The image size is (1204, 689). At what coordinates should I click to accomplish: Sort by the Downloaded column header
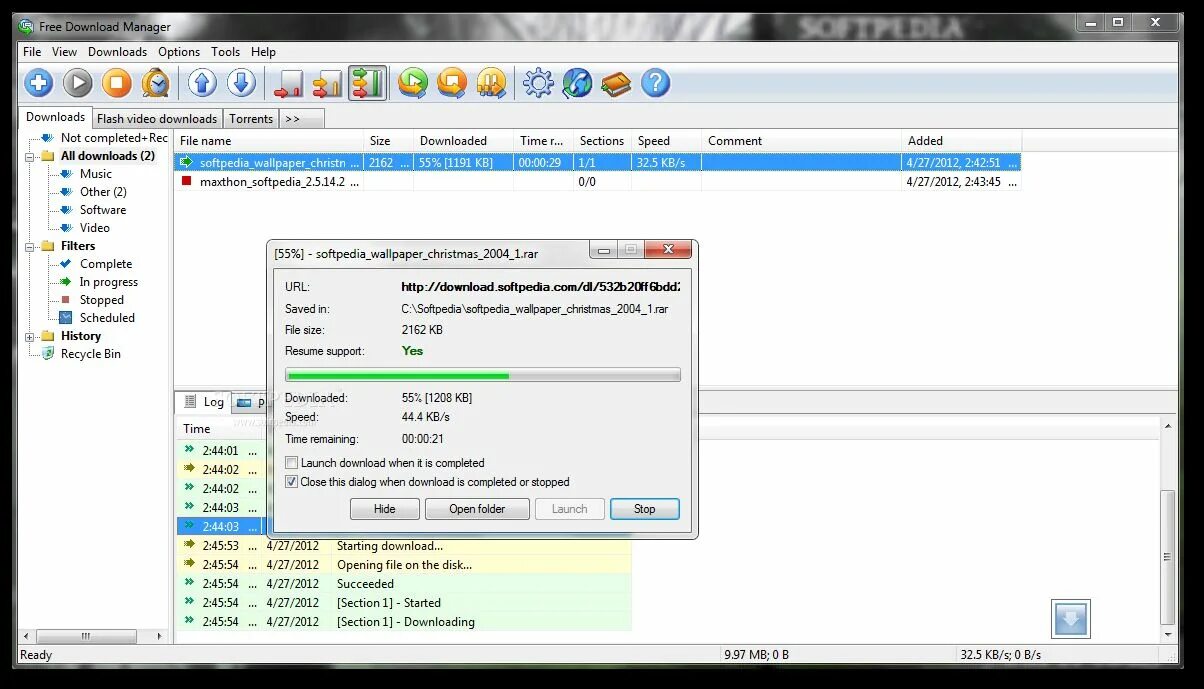pyautogui.click(x=463, y=141)
